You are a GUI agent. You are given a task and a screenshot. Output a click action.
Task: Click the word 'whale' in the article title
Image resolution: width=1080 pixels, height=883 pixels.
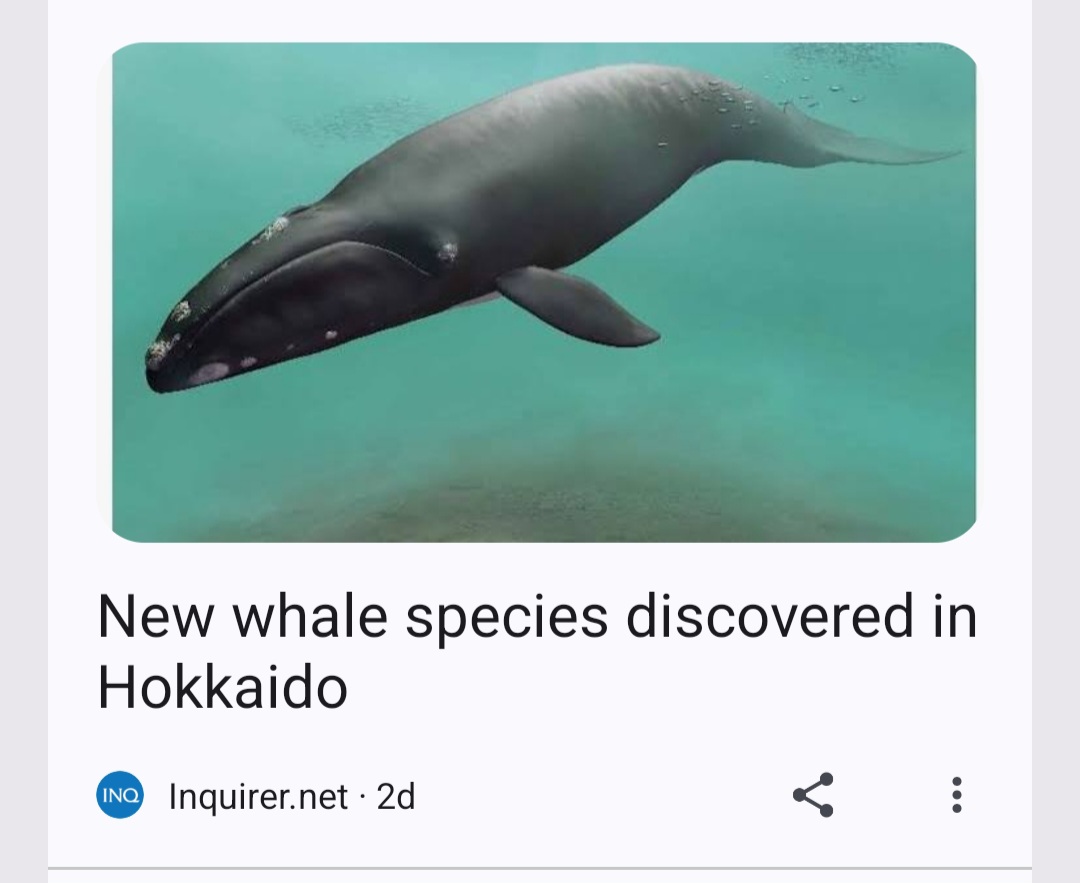[310, 616]
